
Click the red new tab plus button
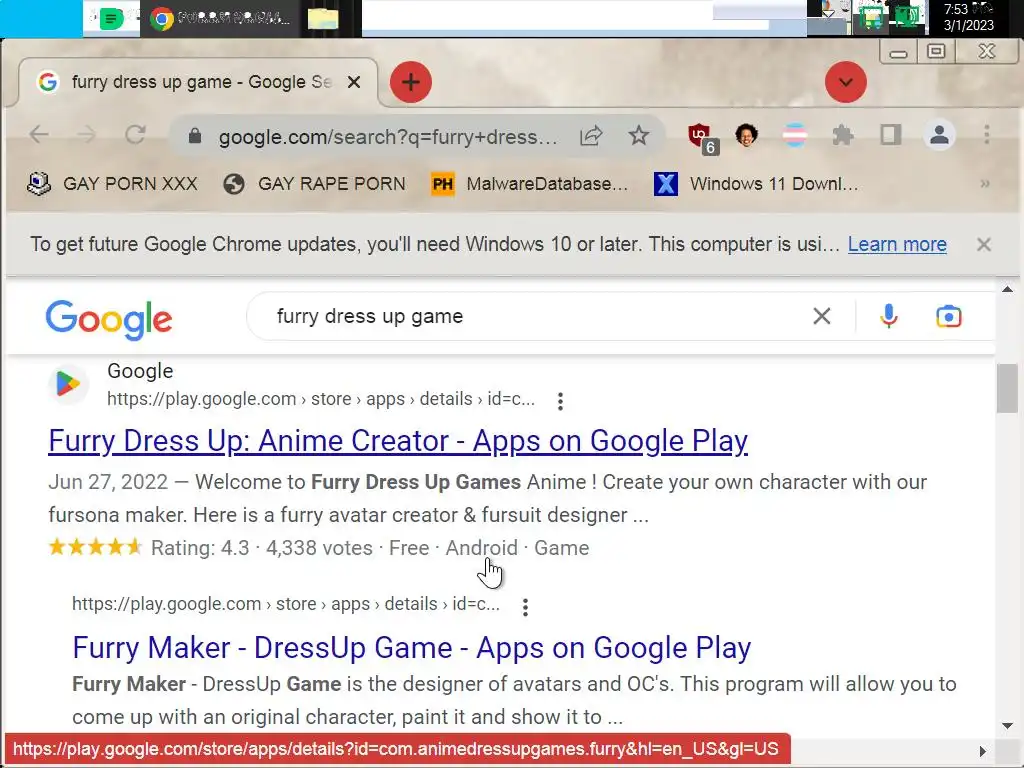(411, 82)
